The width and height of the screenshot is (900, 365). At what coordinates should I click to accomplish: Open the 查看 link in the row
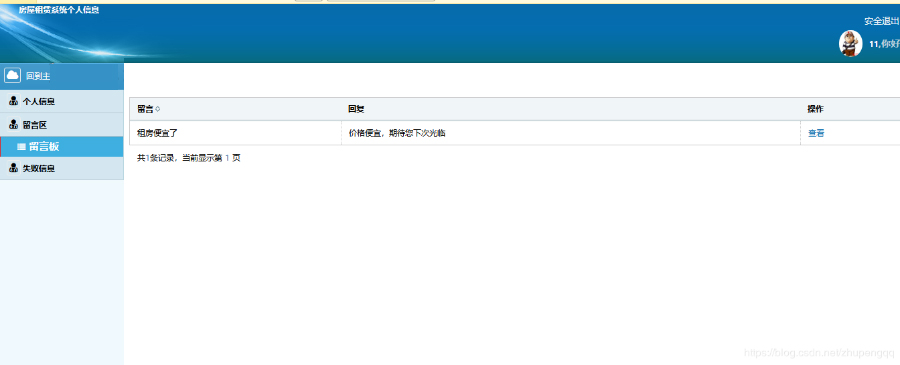point(816,133)
